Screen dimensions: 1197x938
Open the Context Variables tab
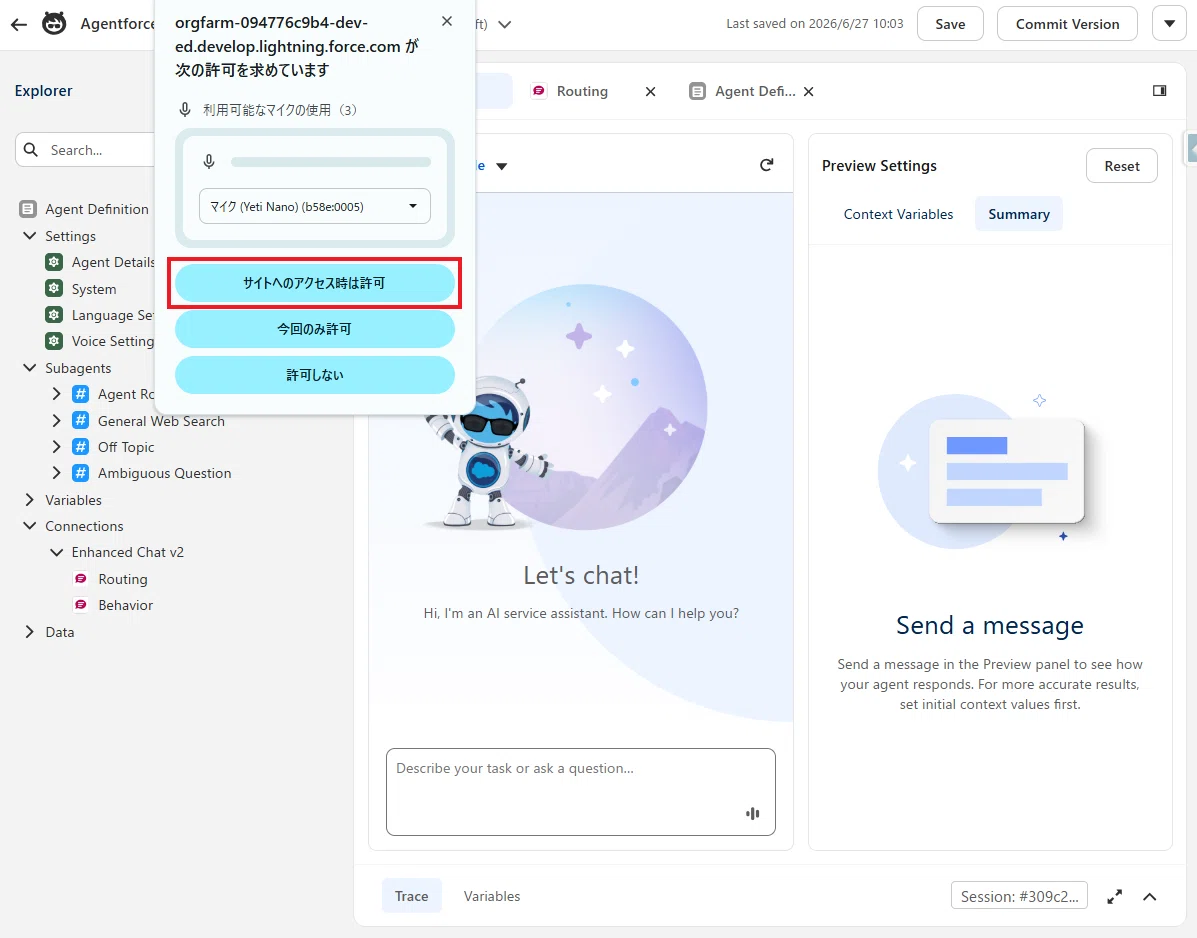[898, 214]
